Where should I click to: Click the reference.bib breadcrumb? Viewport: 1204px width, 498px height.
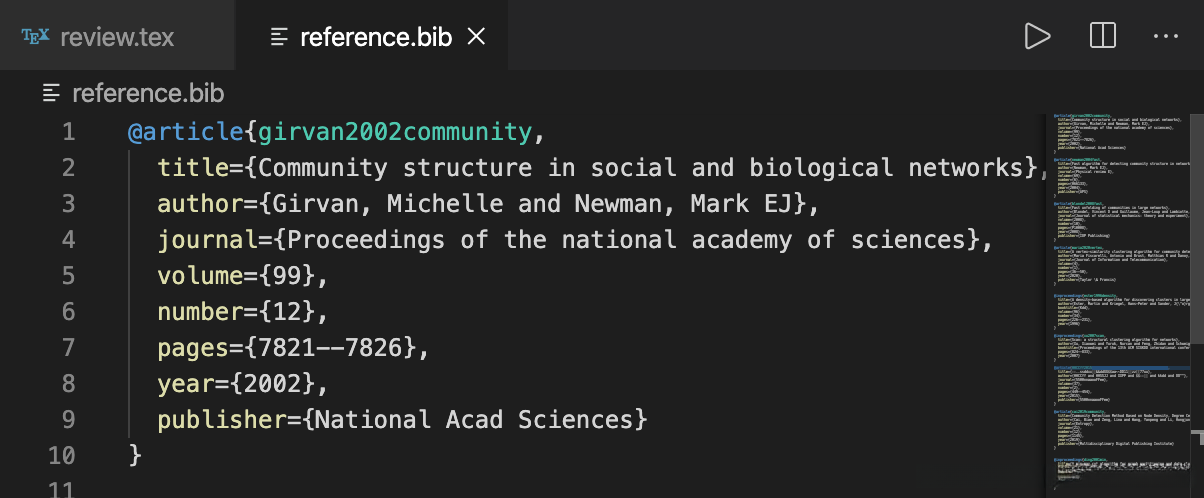click(x=148, y=94)
